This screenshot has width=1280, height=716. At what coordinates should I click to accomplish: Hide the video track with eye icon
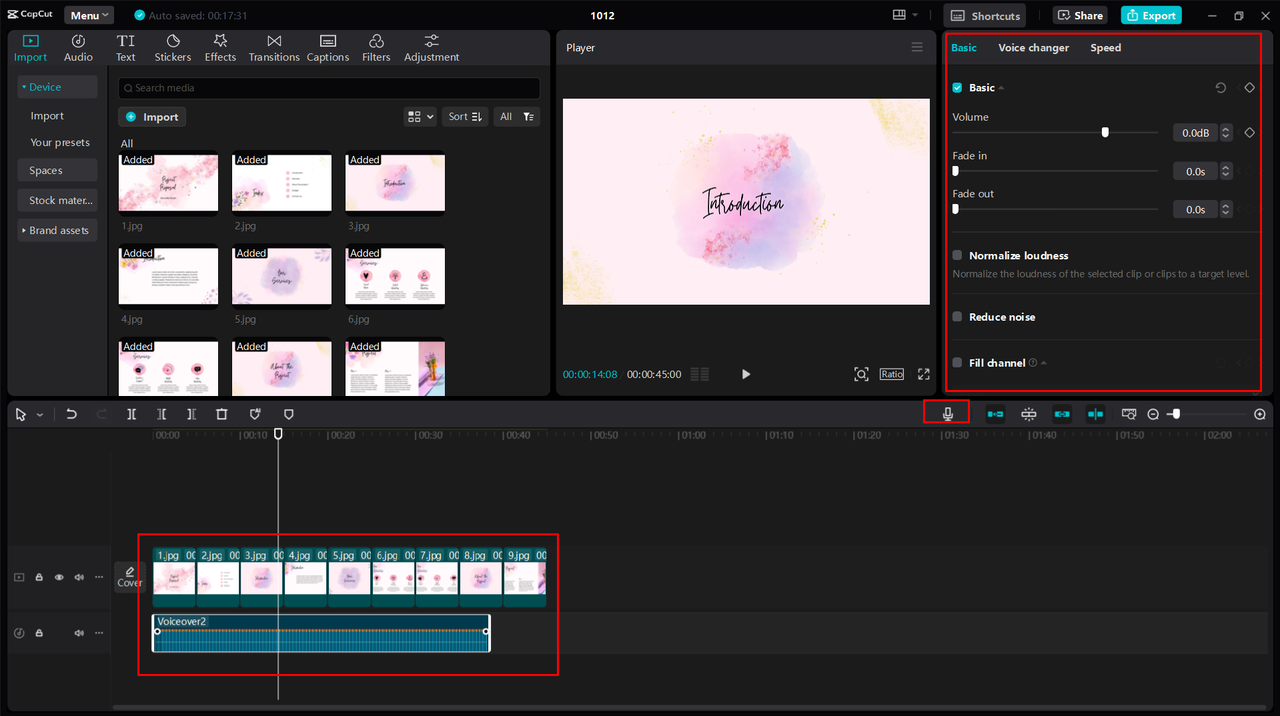click(59, 577)
